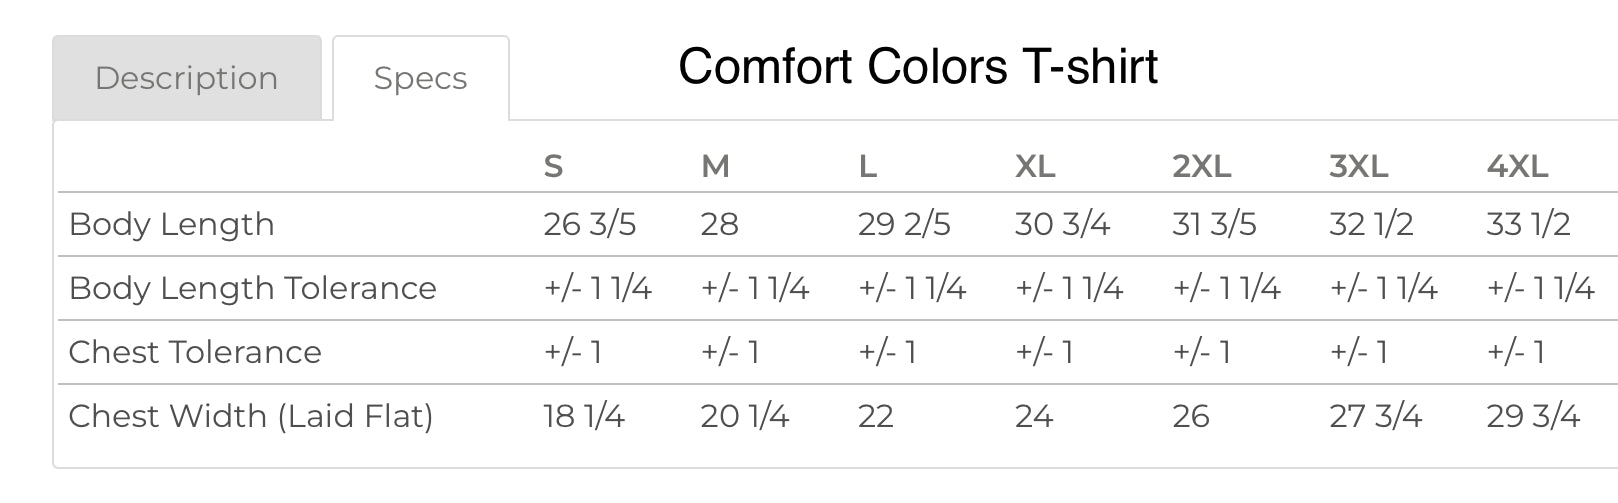The height and width of the screenshot is (503, 1618).
Task: Click the M size column header
Action: click(x=715, y=166)
